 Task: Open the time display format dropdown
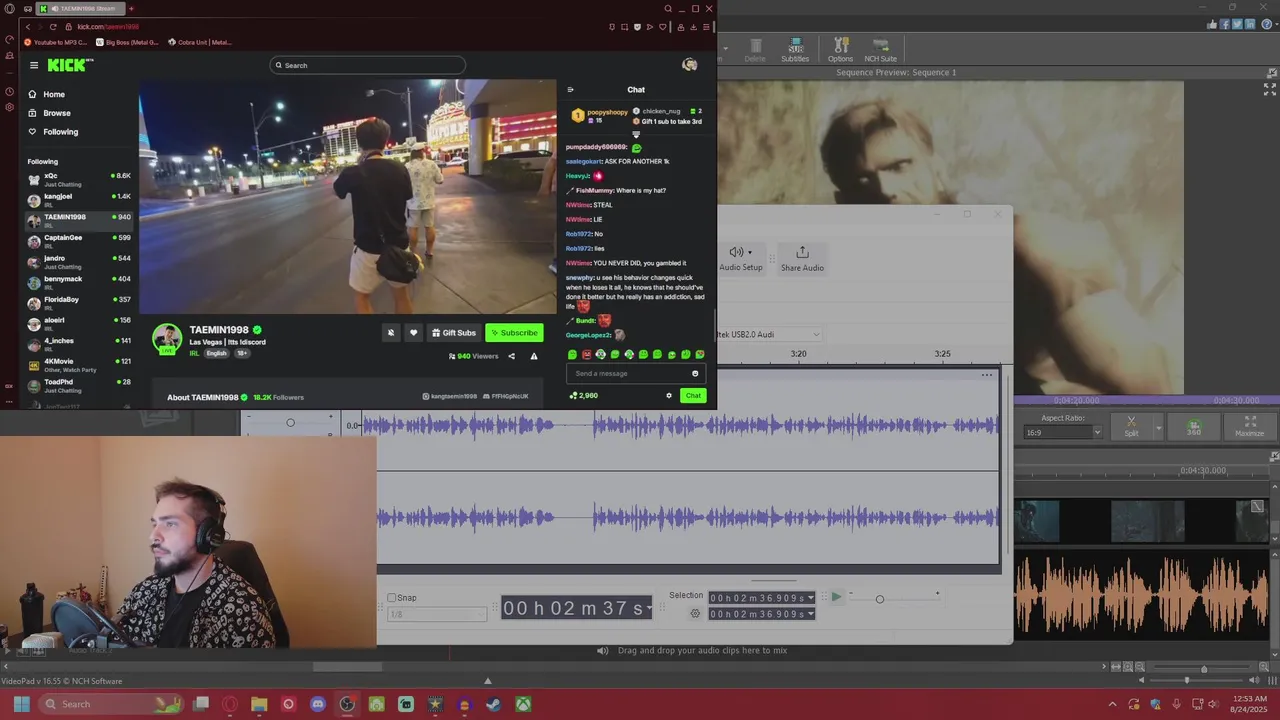click(x=650, y=608)
